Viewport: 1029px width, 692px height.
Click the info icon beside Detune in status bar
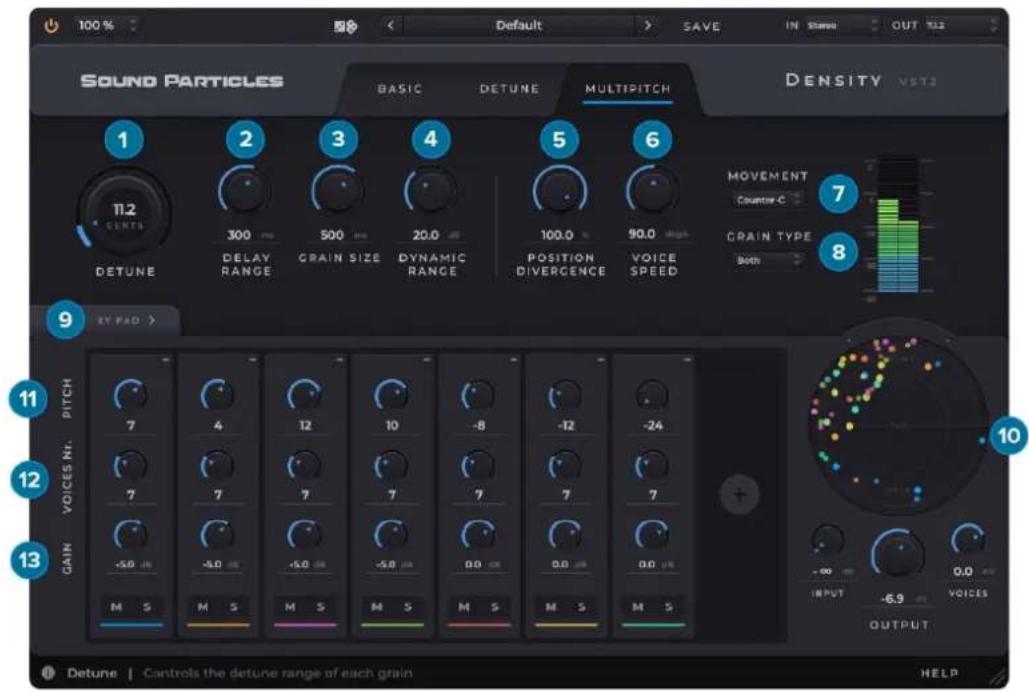48,673
